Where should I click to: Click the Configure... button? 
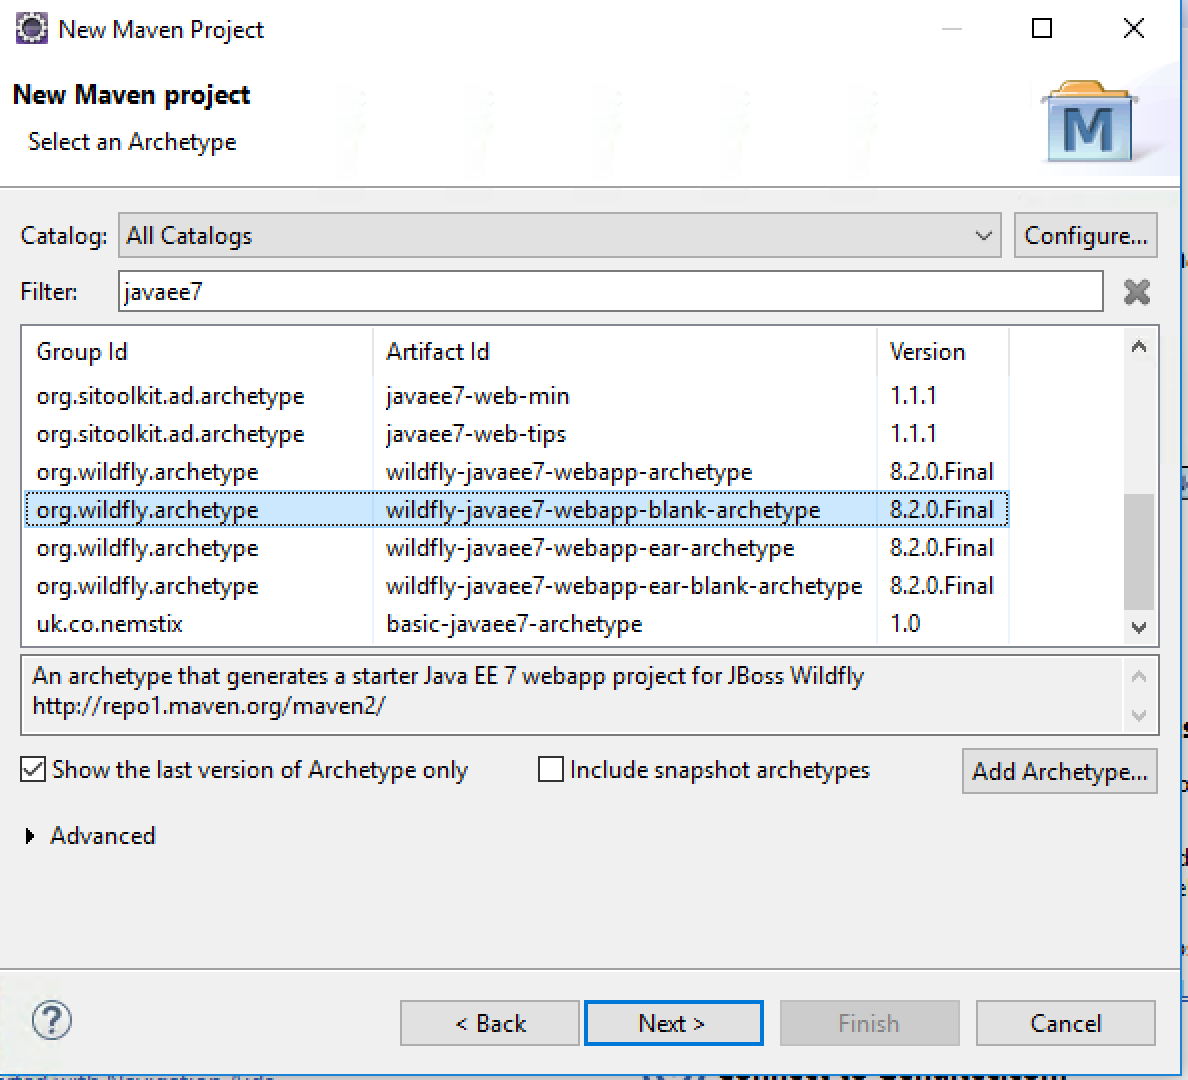click(1085, 236)
